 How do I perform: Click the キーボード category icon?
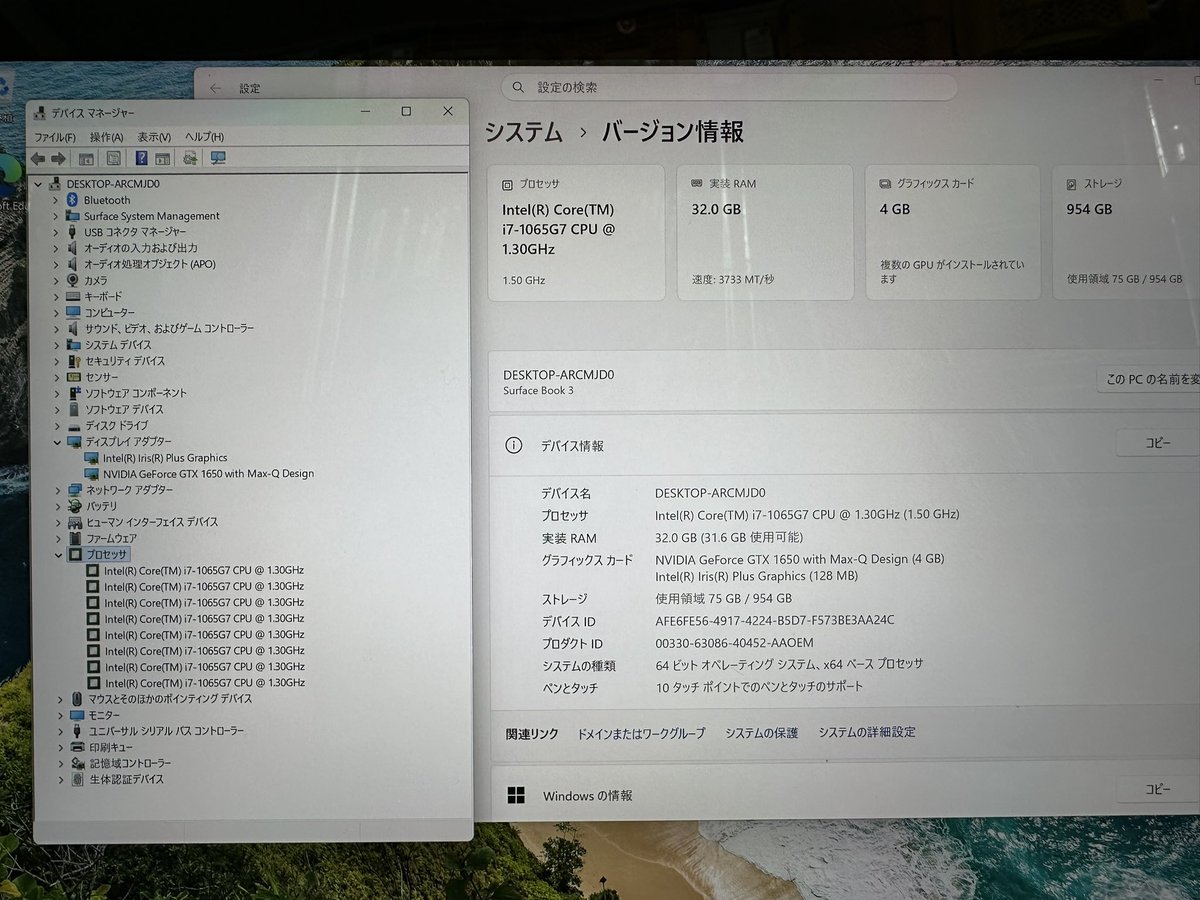(x=72, y=296)
